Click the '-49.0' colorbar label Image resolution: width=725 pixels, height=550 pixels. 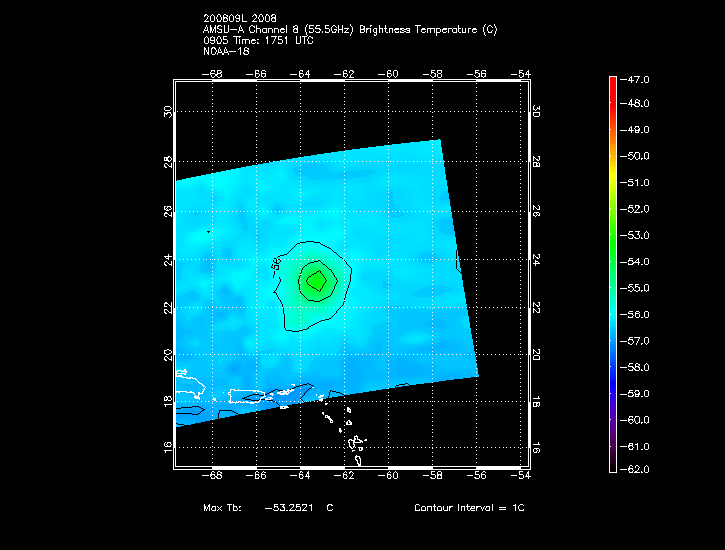tap(634, 130)
